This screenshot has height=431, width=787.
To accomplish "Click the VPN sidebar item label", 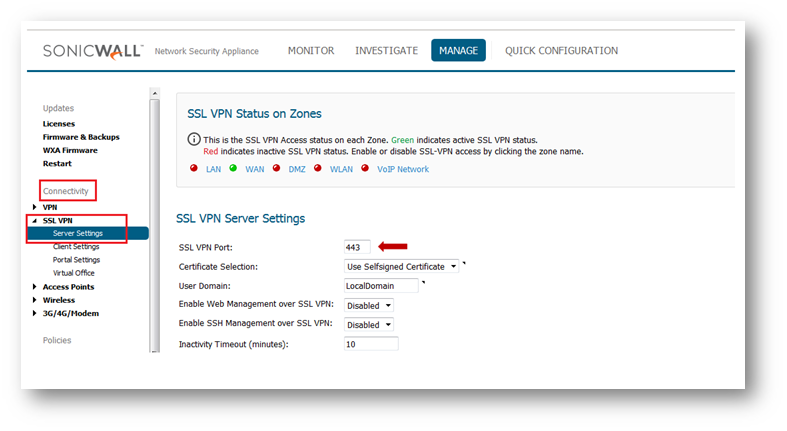I will (x=50, y=207).
